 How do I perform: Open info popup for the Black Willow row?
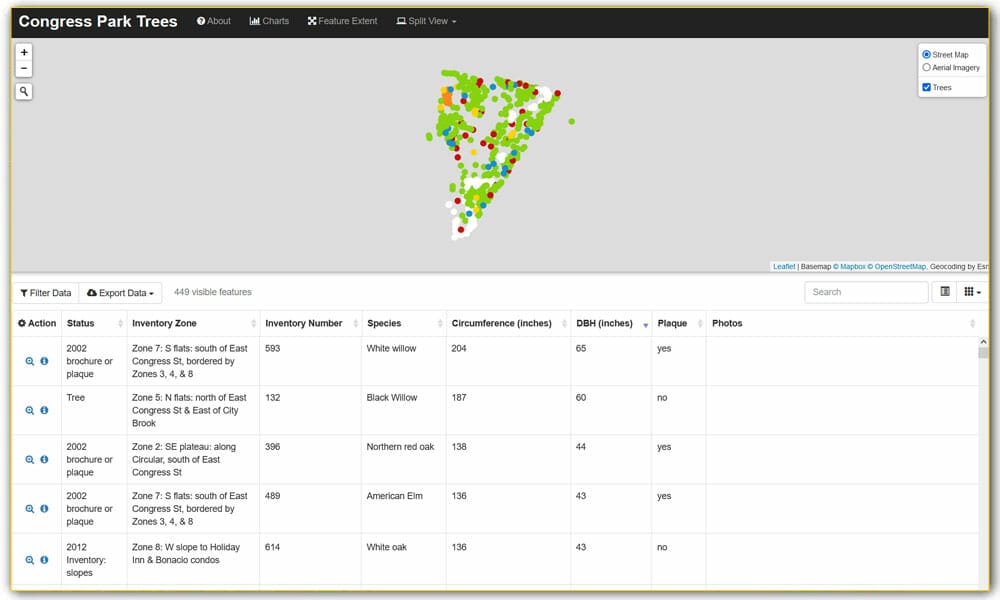[44, 410]
